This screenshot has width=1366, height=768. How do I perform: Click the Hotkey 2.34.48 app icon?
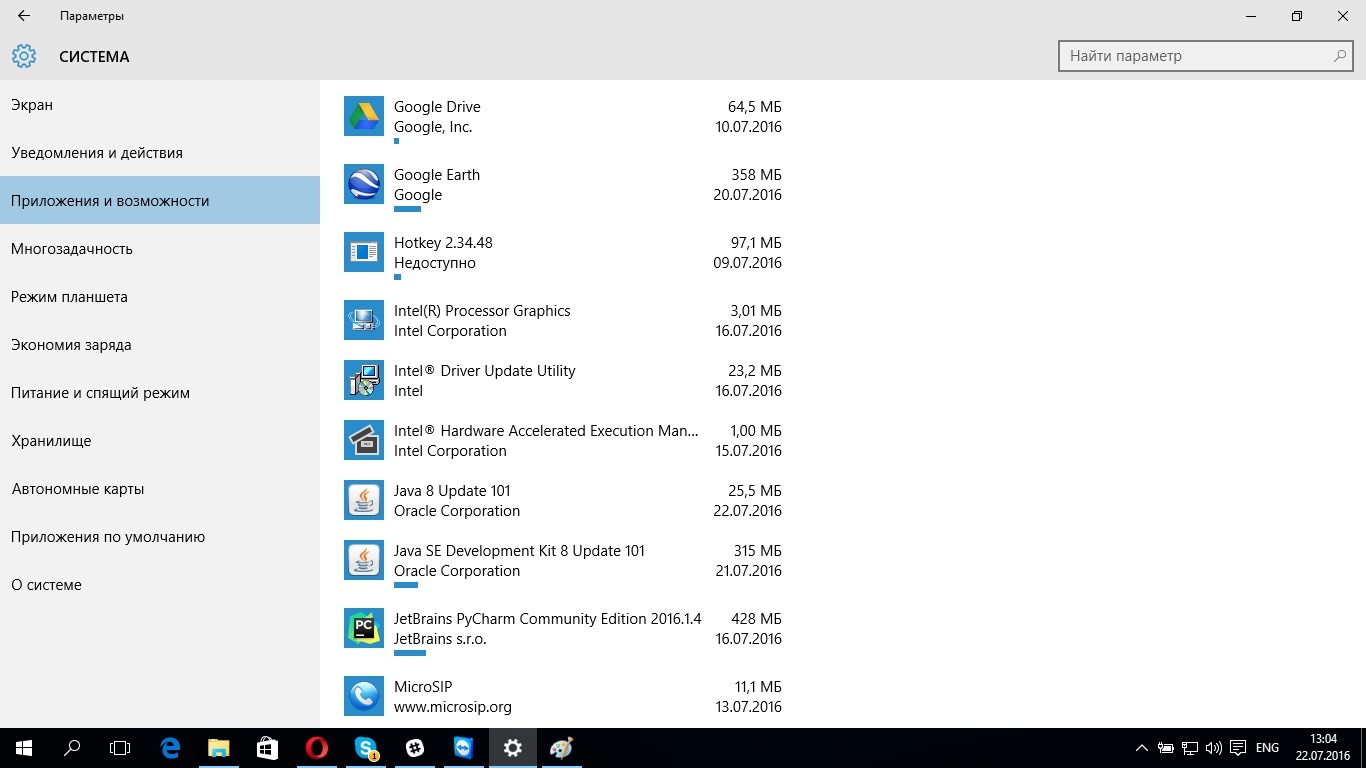tap(364, 252)
